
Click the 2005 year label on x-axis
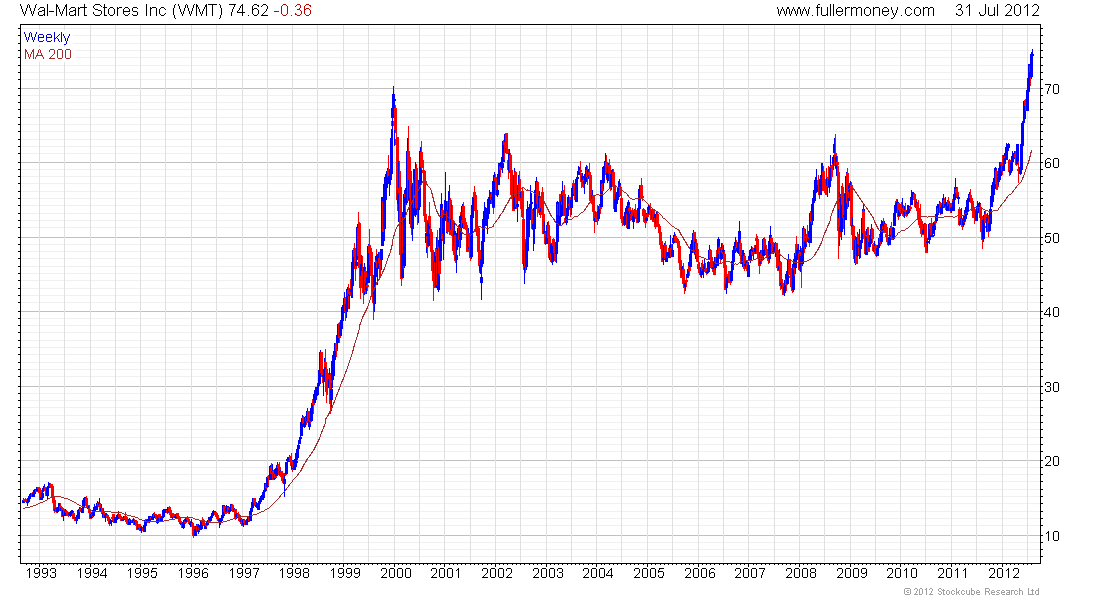pyautogui.click(x=649, y=573)
